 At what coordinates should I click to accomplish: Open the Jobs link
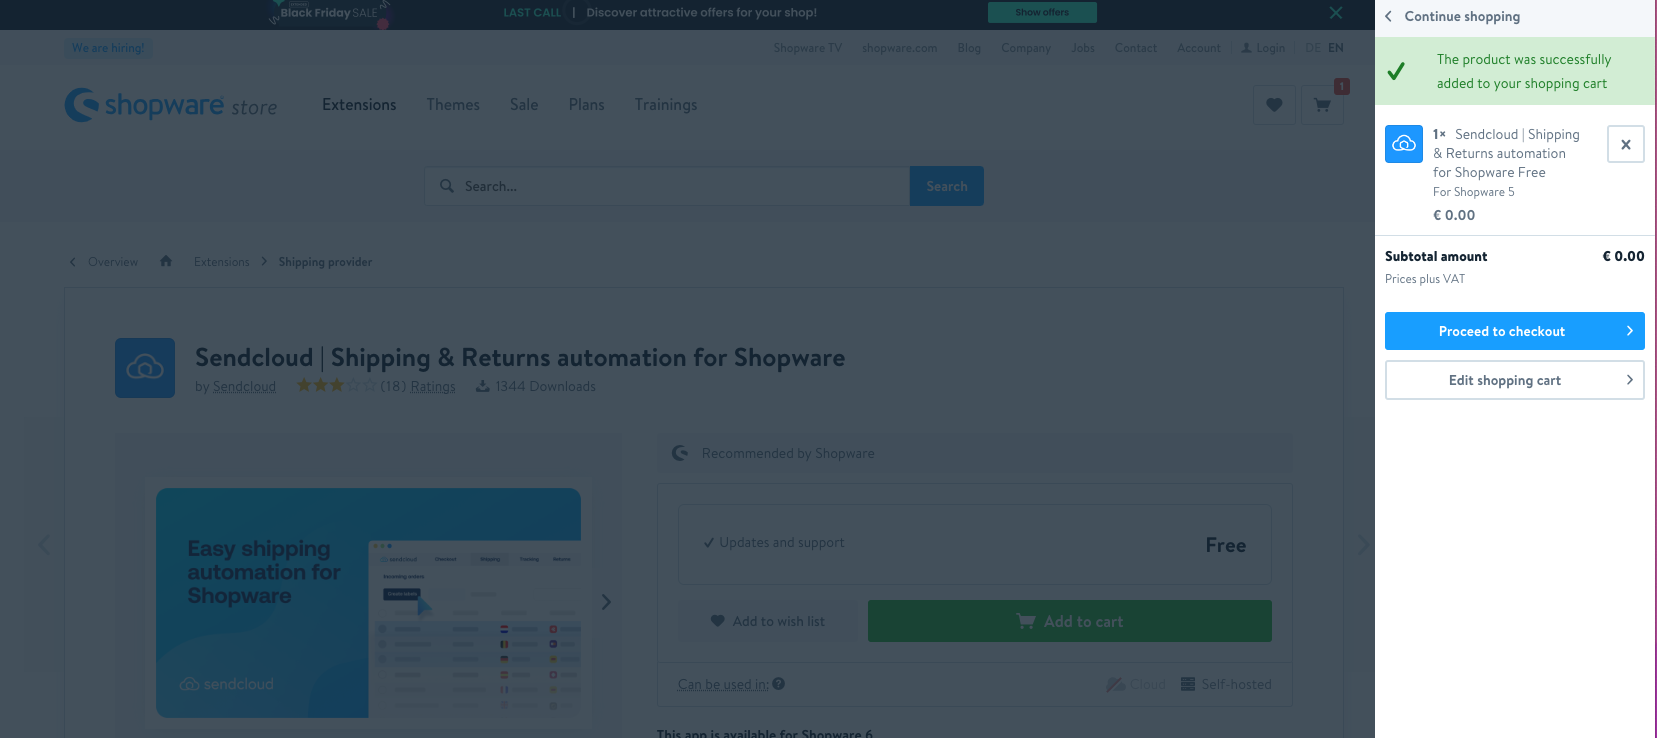(x=1083, y=48)
